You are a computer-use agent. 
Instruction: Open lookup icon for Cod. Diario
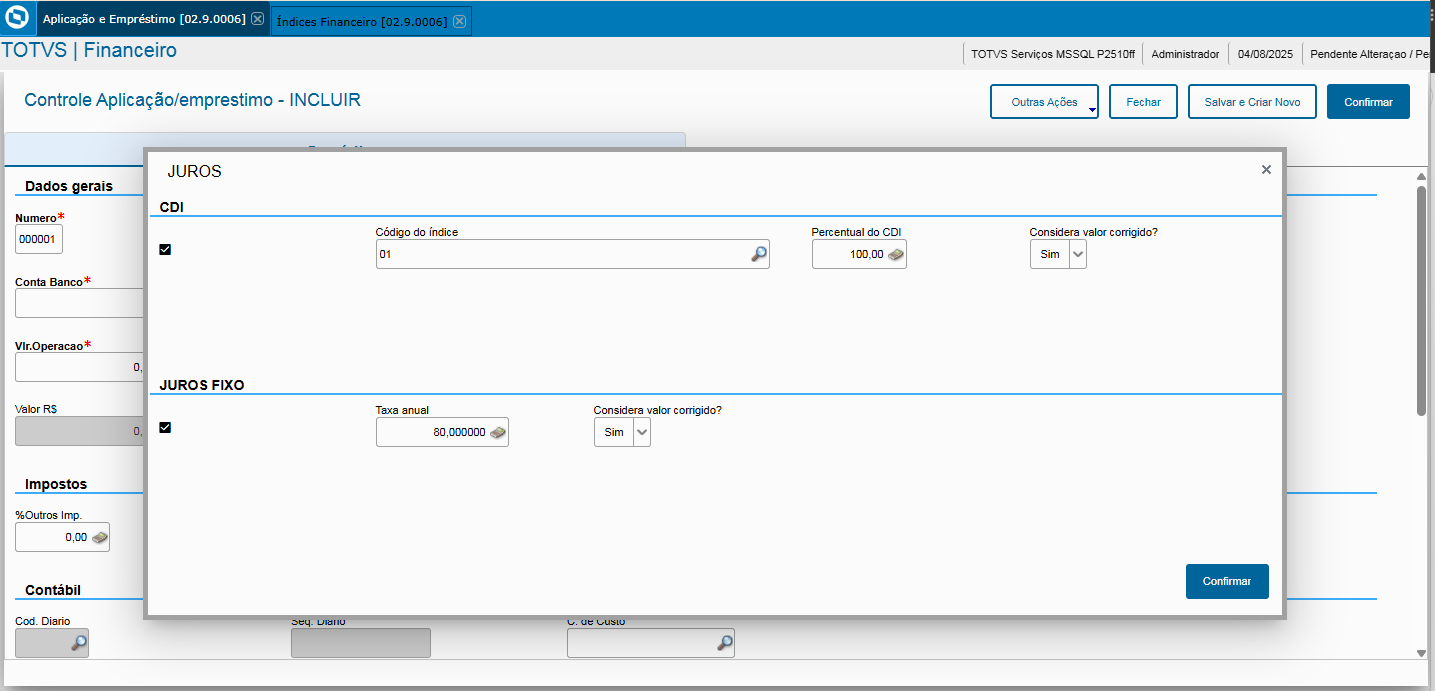78,644
